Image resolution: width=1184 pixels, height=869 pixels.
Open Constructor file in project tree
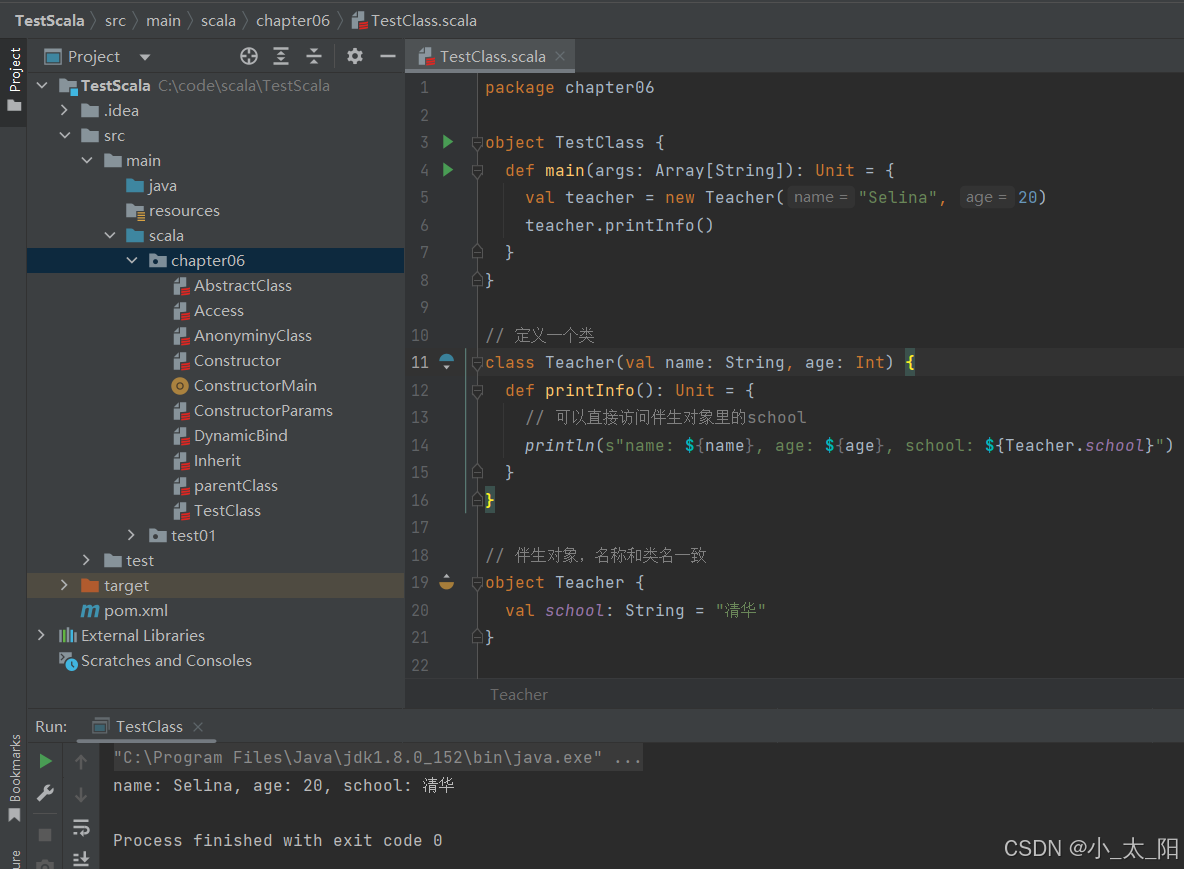[x=227, y=360]
